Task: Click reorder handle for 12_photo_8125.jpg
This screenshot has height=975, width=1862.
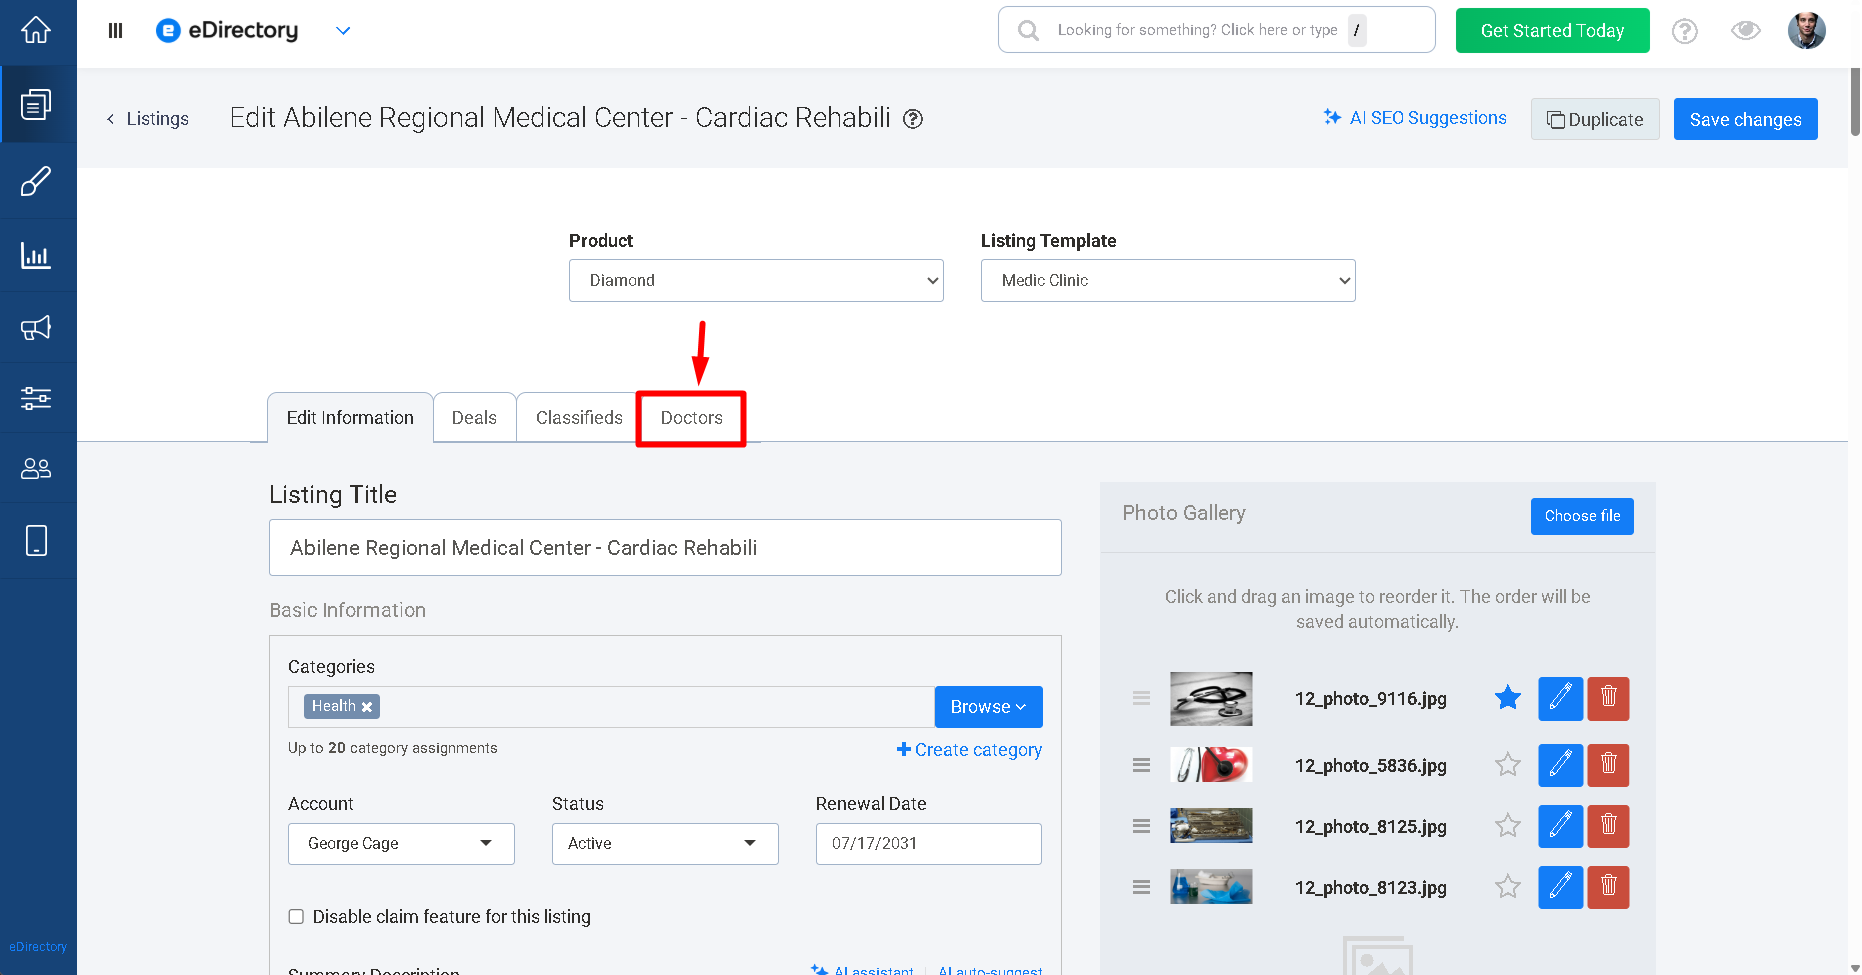Action: tap(1141, 826)
